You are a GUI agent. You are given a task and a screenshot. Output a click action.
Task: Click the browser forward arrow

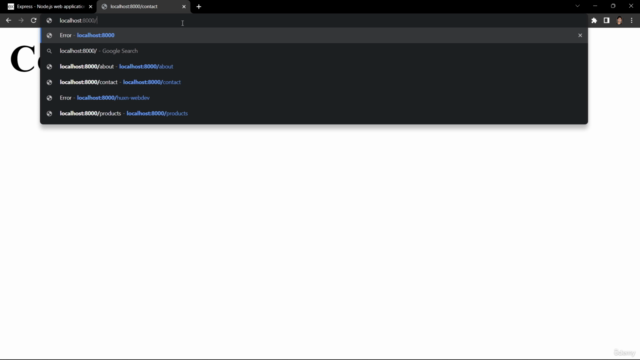21,20
